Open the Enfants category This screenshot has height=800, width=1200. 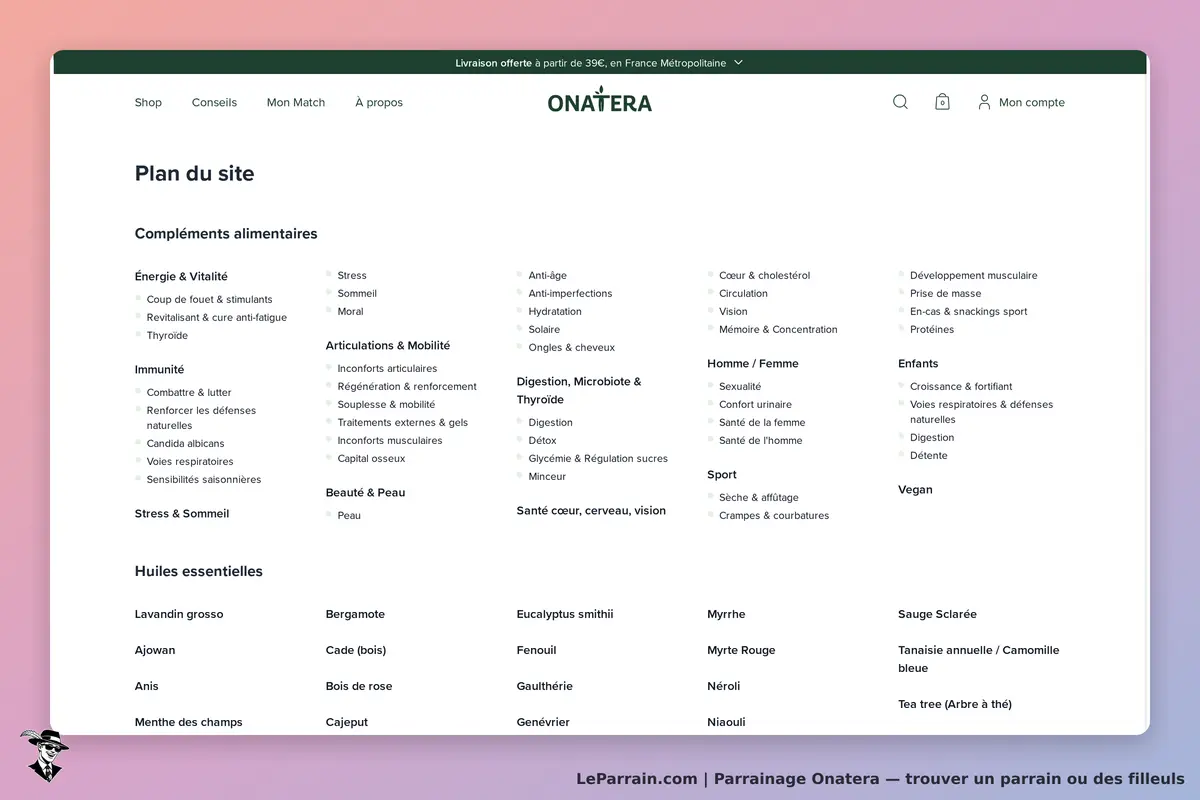[918, 363]
